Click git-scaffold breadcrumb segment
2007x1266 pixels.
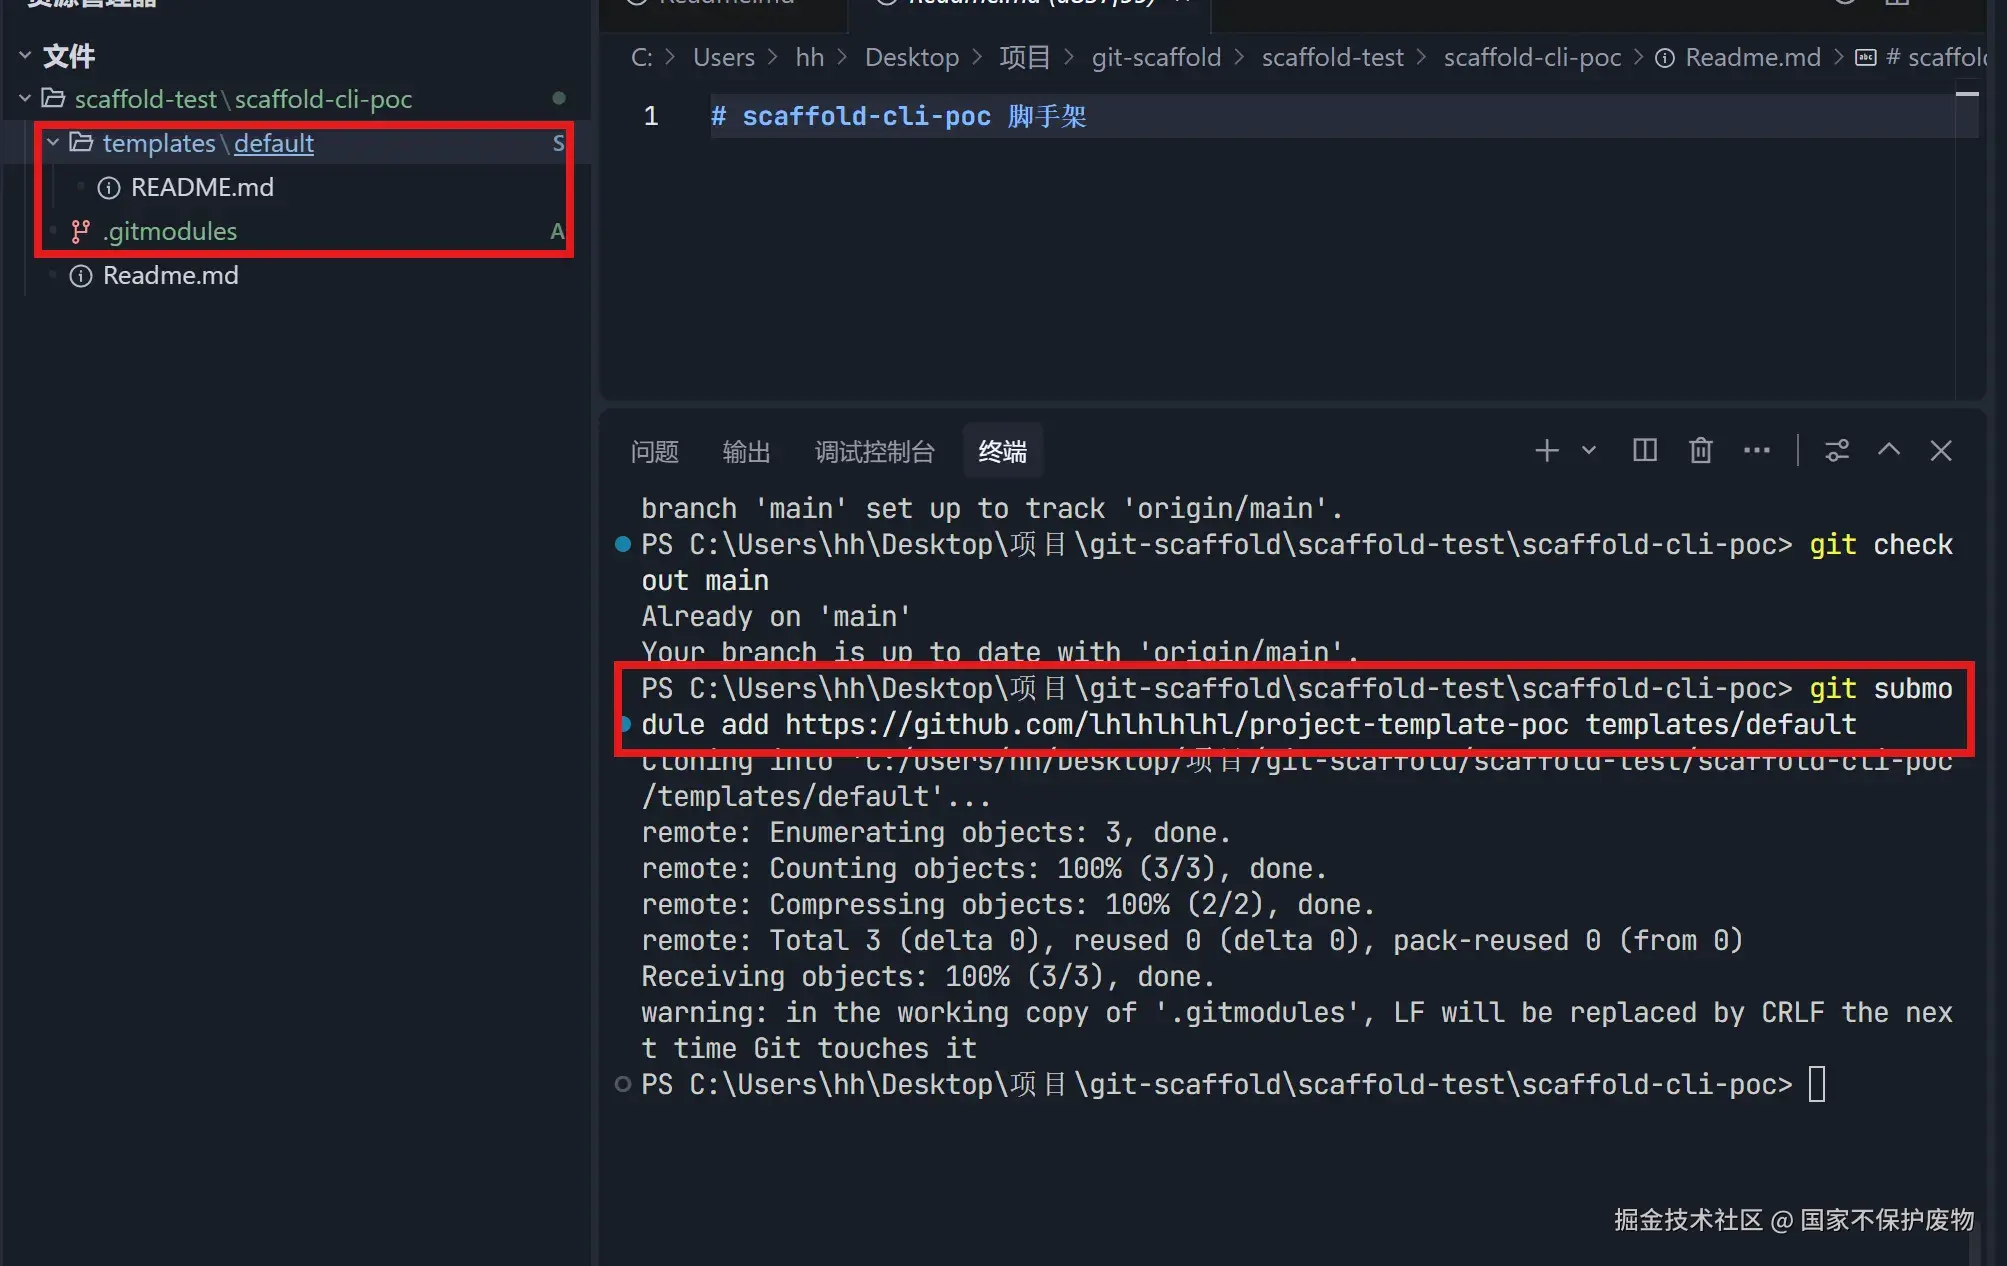tap(1156, 58)
